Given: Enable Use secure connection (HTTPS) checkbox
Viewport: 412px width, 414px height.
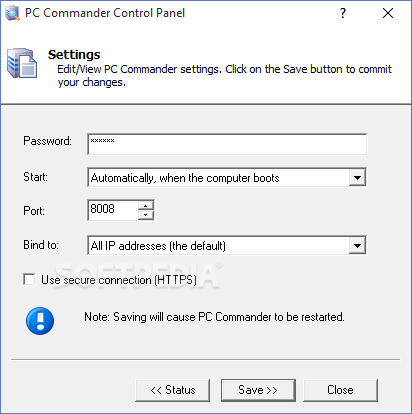Looking at the screenshot, I should coord(29,279).
